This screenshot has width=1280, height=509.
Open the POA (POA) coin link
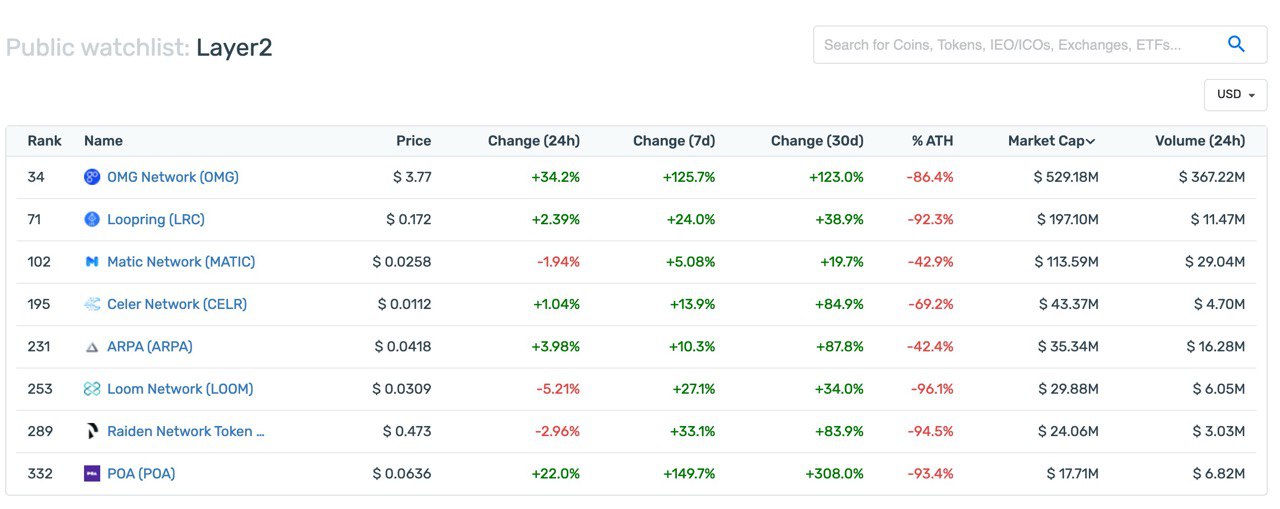(x=141, y=474)
